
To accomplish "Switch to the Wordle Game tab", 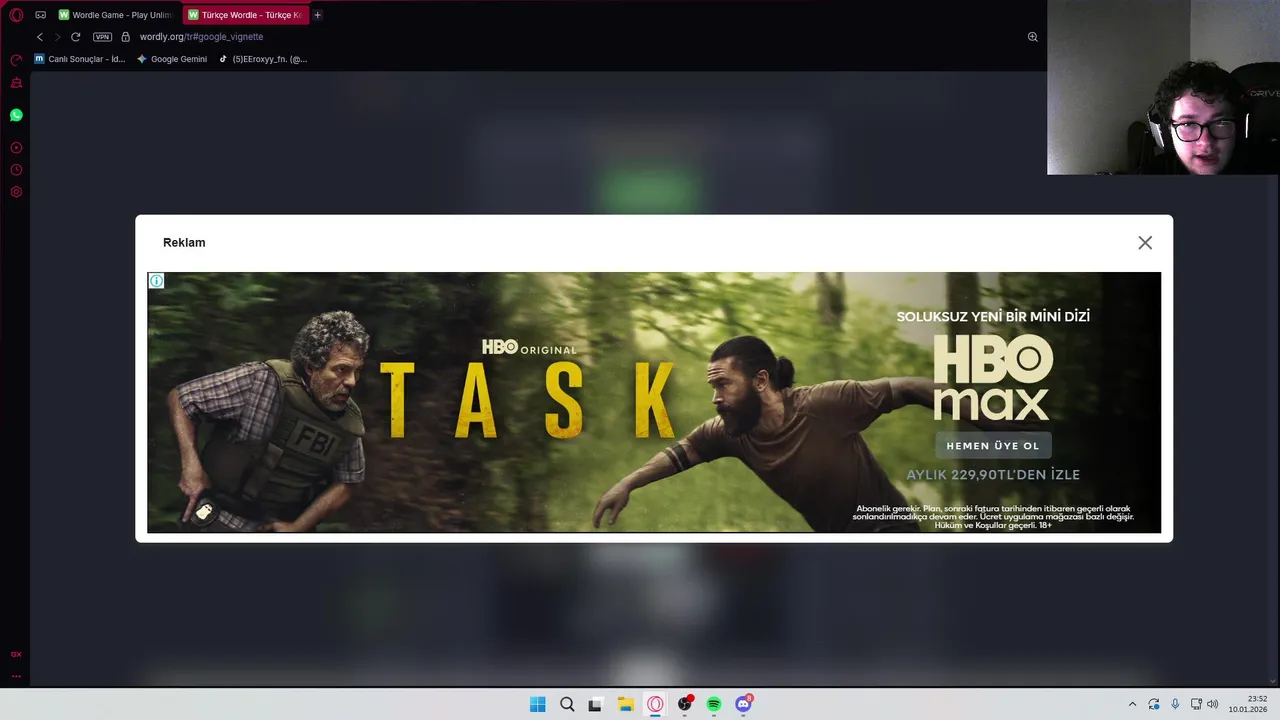I will [x=116, y=15].
